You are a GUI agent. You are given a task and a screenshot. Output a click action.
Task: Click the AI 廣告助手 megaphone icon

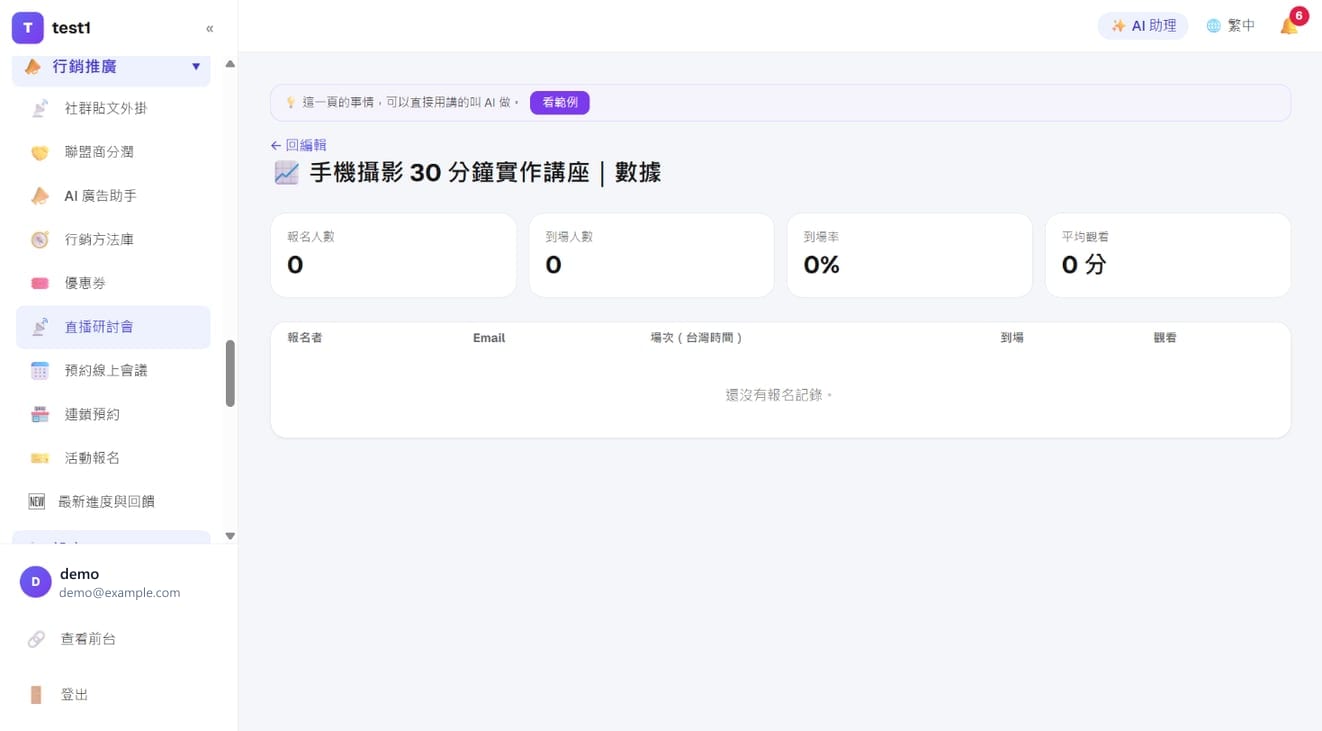pos(40,196)
